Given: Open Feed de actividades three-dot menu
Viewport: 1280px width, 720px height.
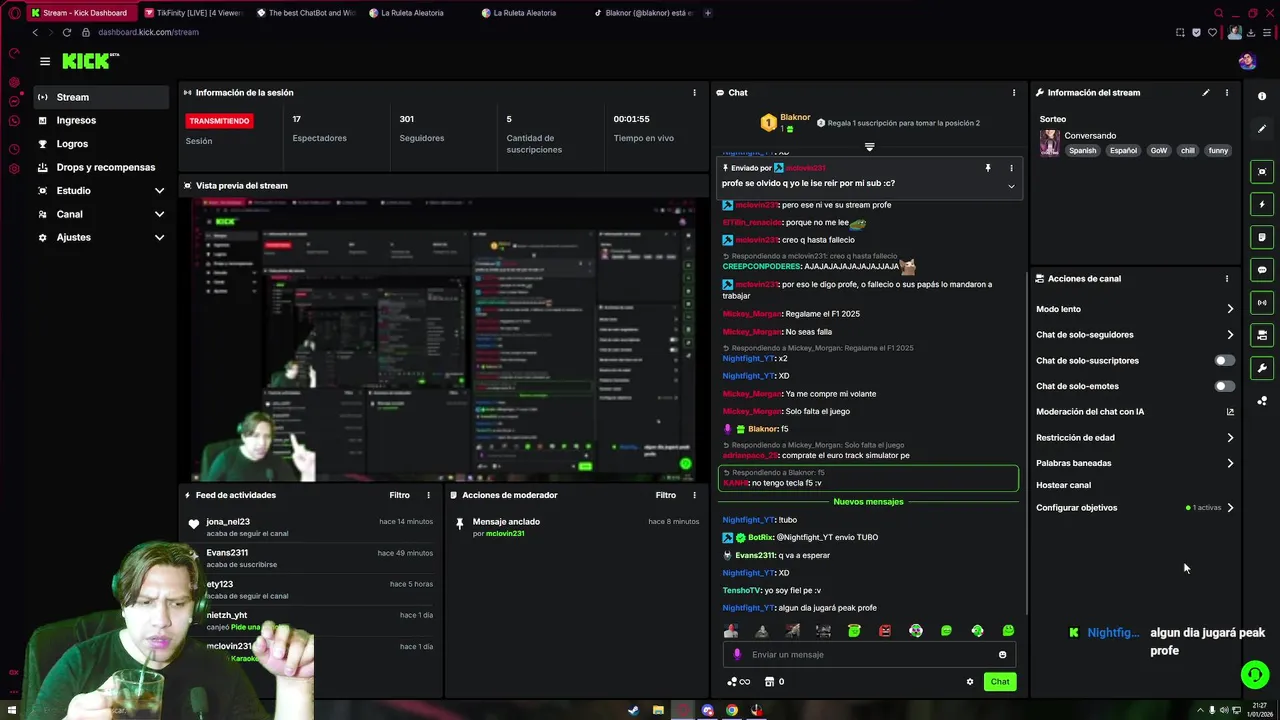Looking at the screenshot, I should point(428,495).
